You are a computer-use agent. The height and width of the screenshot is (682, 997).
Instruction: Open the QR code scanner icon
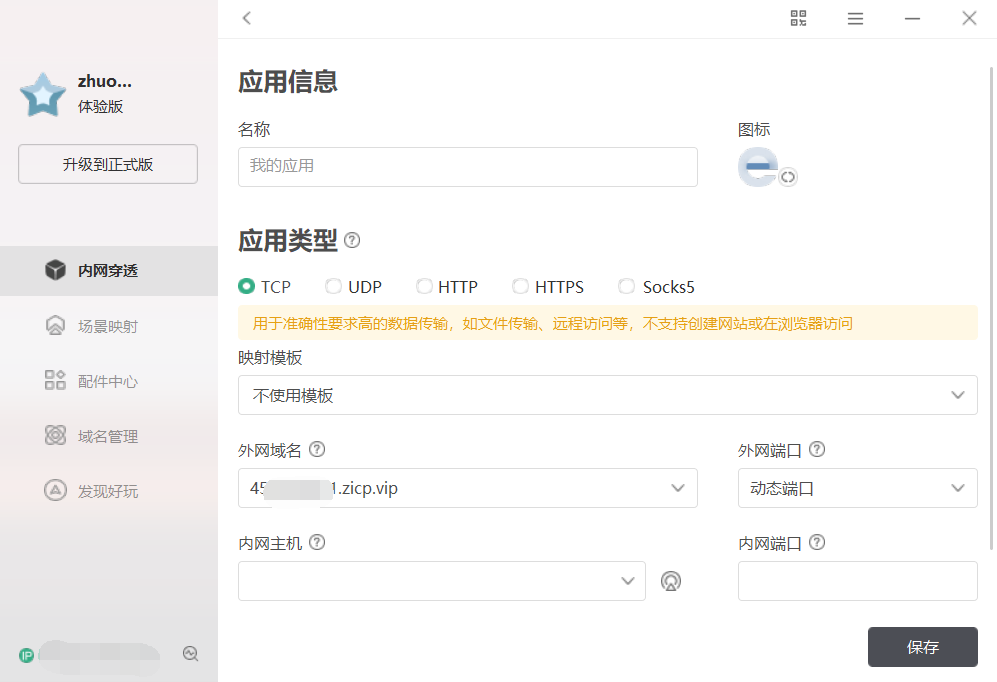tap(798, 18)
